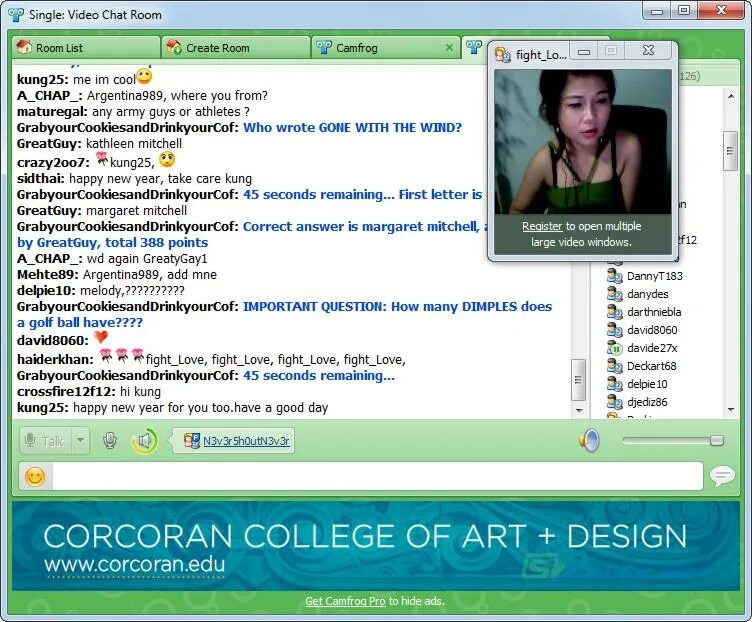Click chat scrollbar down arrow
The height and width of the screenshot is (622, 752).
click(x=579, y=411)
